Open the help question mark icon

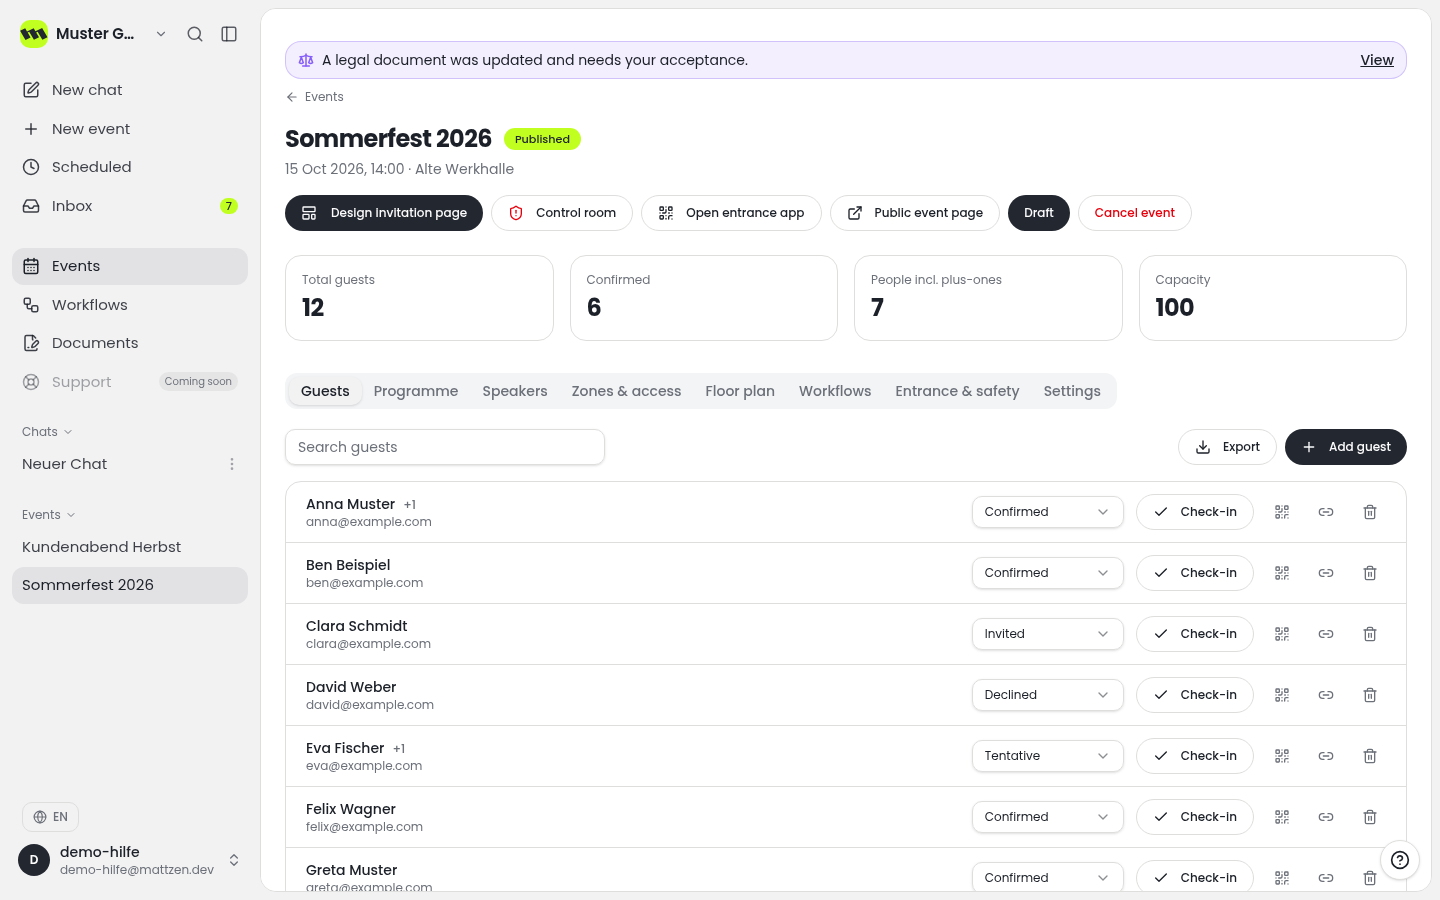click(x=1400, y=860)
